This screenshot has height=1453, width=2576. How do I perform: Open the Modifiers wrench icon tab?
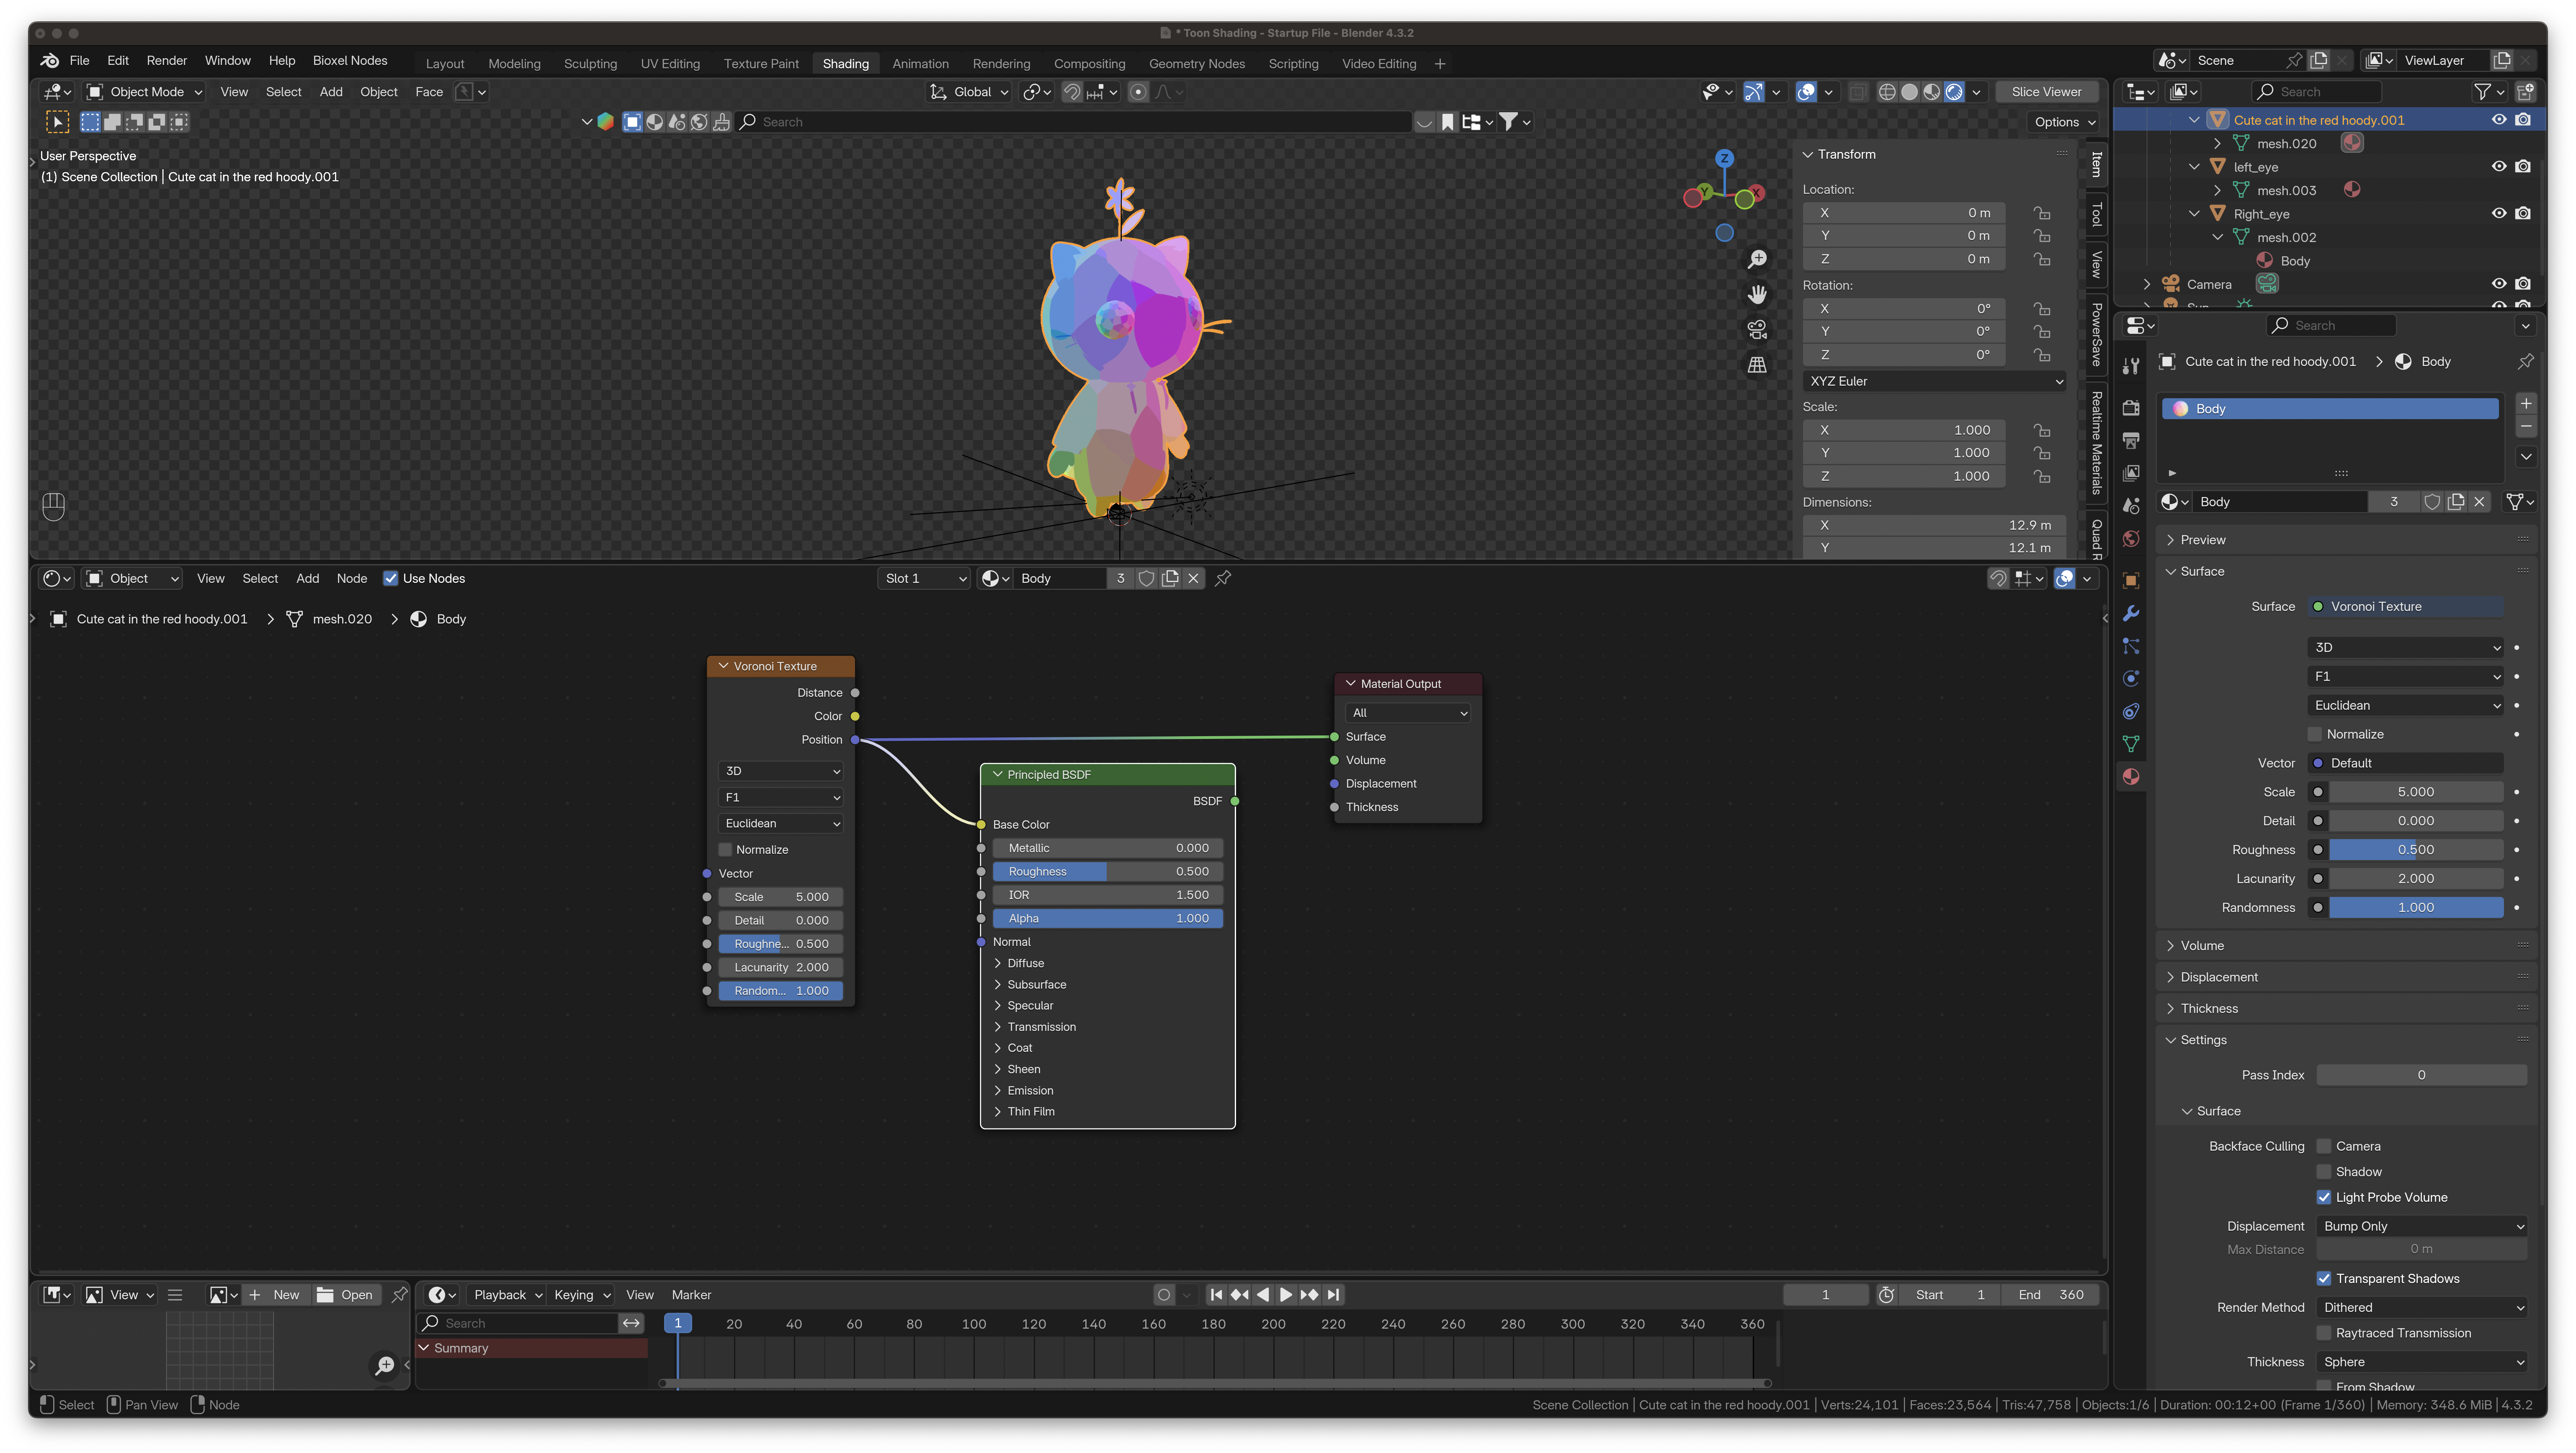[x=2131, y=613]
